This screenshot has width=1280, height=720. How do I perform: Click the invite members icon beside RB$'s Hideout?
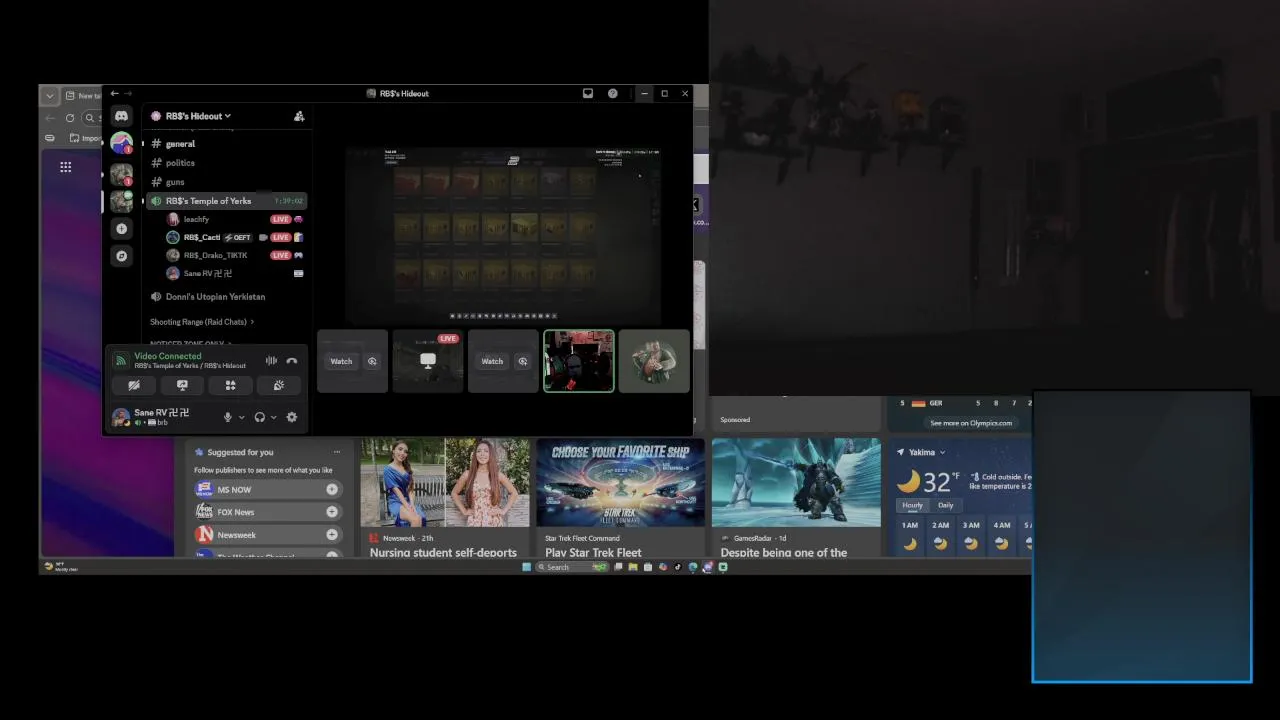coord(299,116)
